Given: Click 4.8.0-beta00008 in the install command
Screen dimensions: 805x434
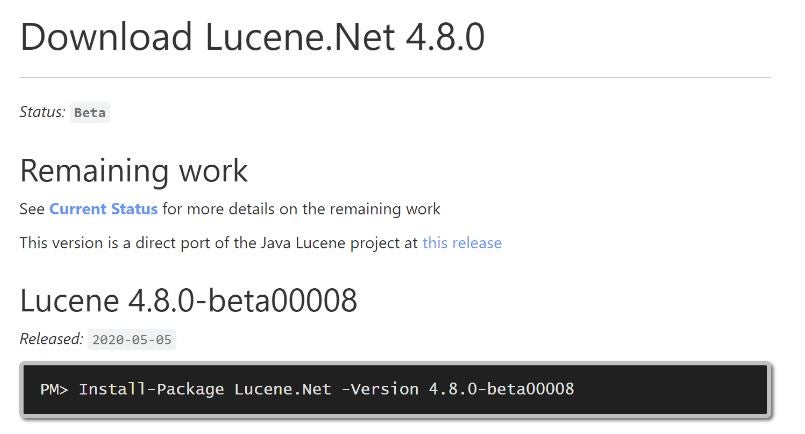Looking at the screenshot, I should coord(501,389).
